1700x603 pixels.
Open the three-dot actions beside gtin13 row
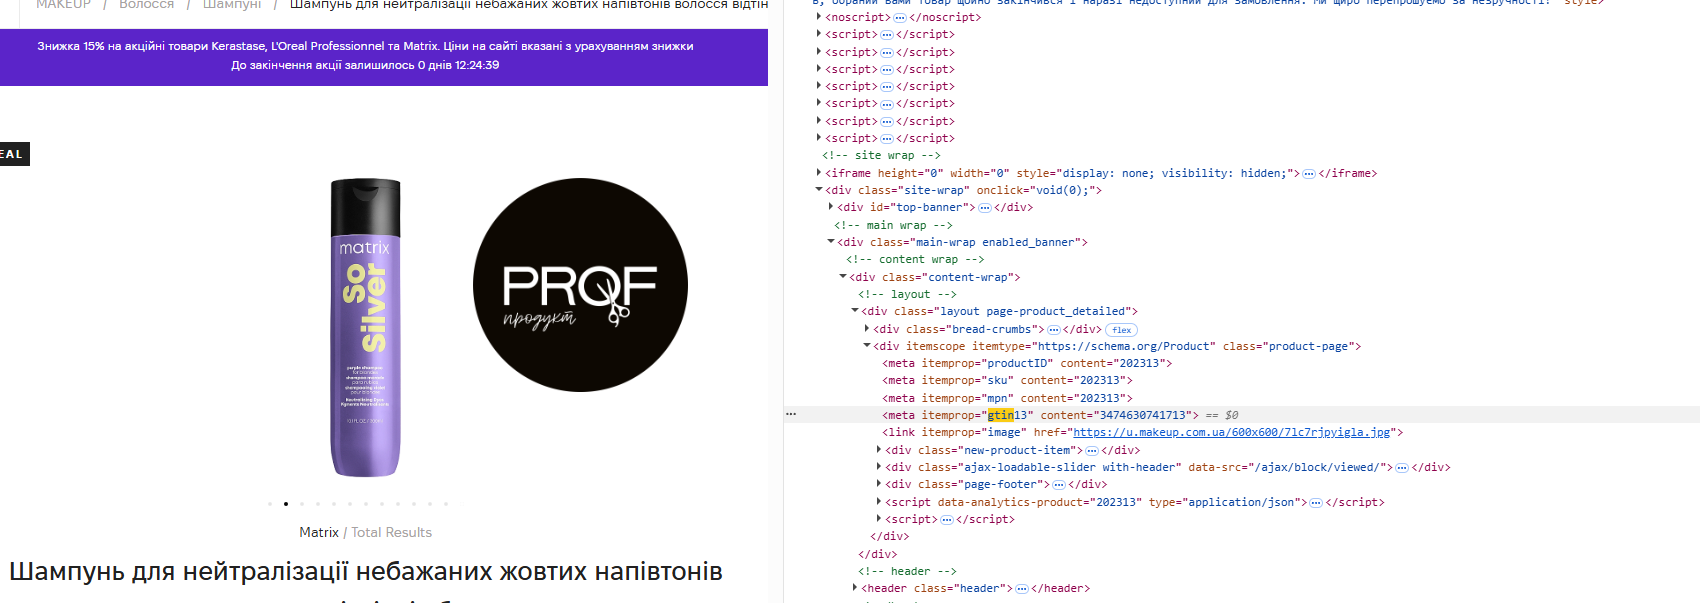[x=791, y=414]
